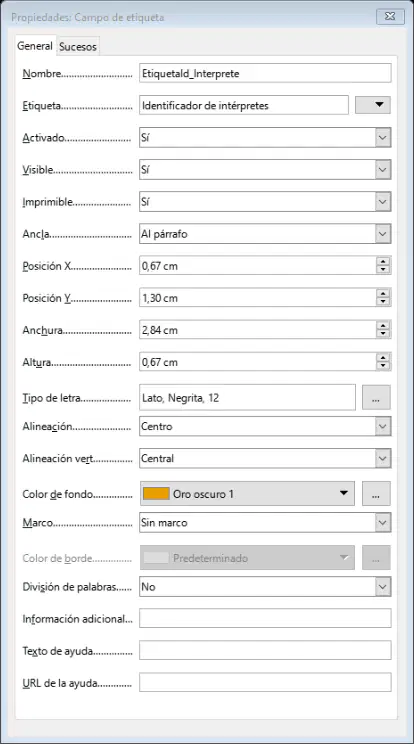
Task: Open the División de palabras dropdown
Action: point(383,587)
